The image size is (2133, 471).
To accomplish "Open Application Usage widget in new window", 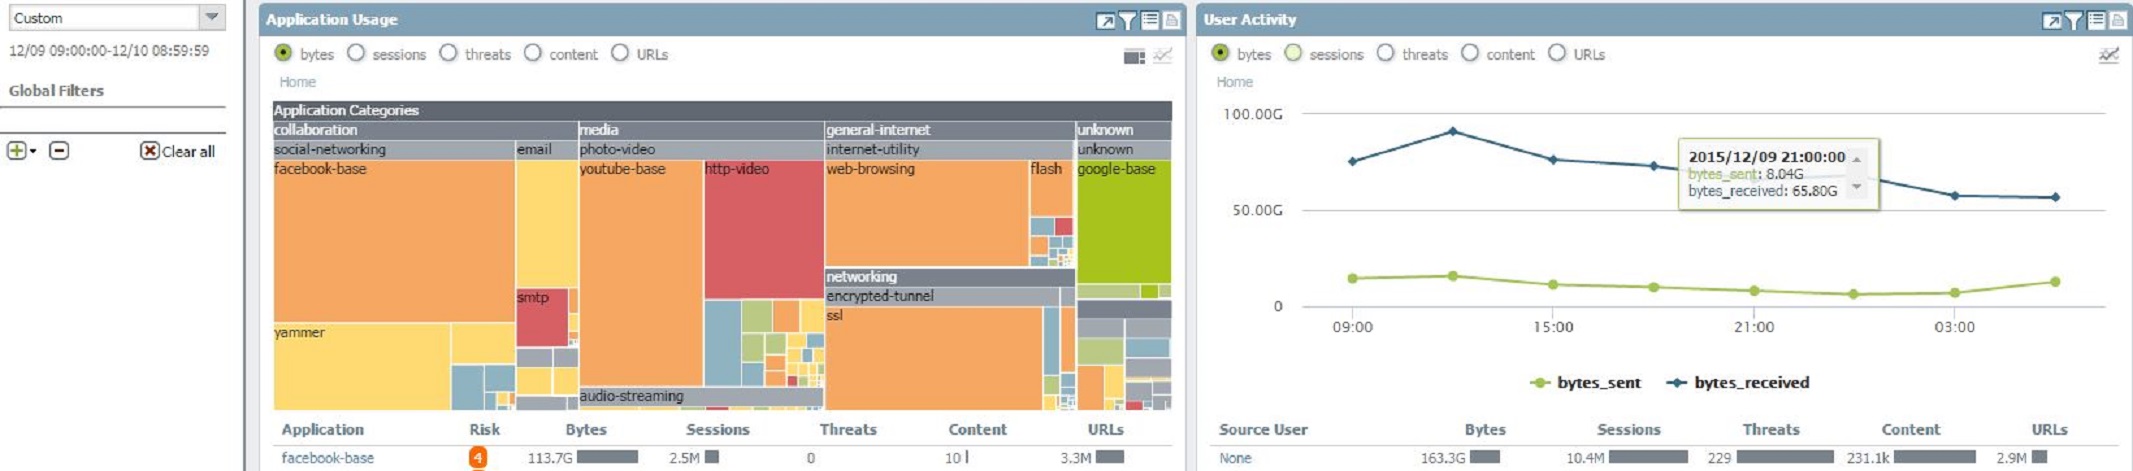I will (1105, 20).
